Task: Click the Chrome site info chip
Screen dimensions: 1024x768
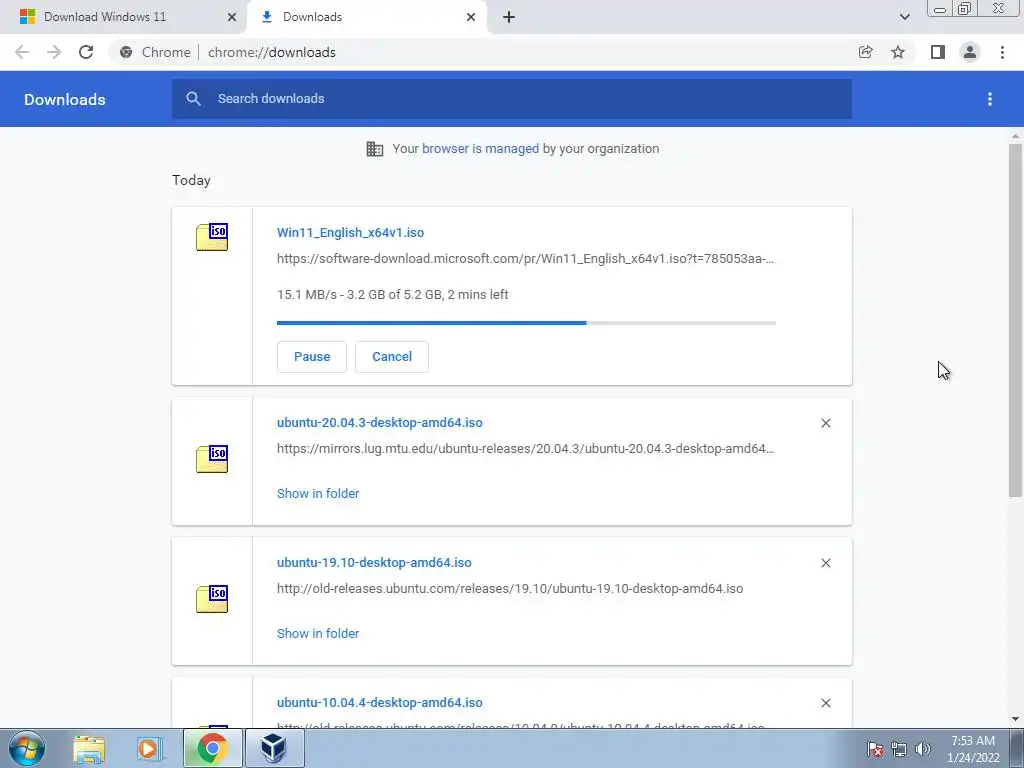Action: (156, 52)
